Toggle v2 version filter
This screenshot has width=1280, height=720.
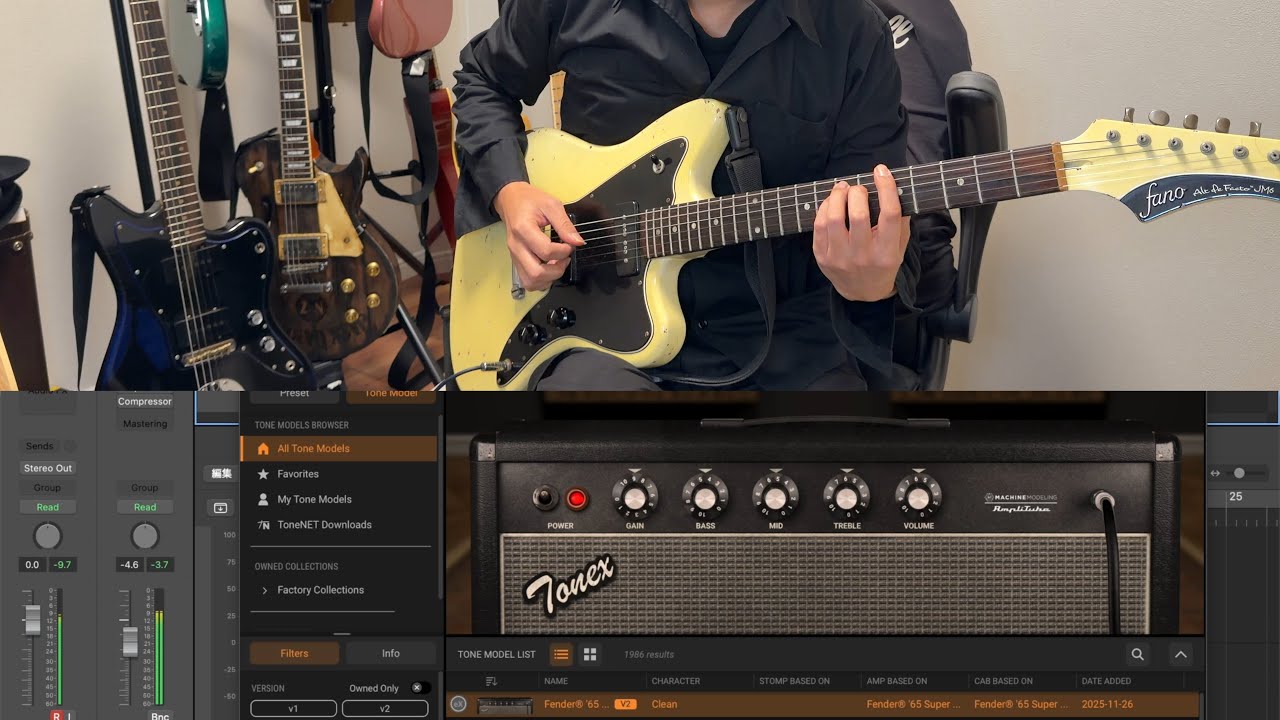(385, 708)
